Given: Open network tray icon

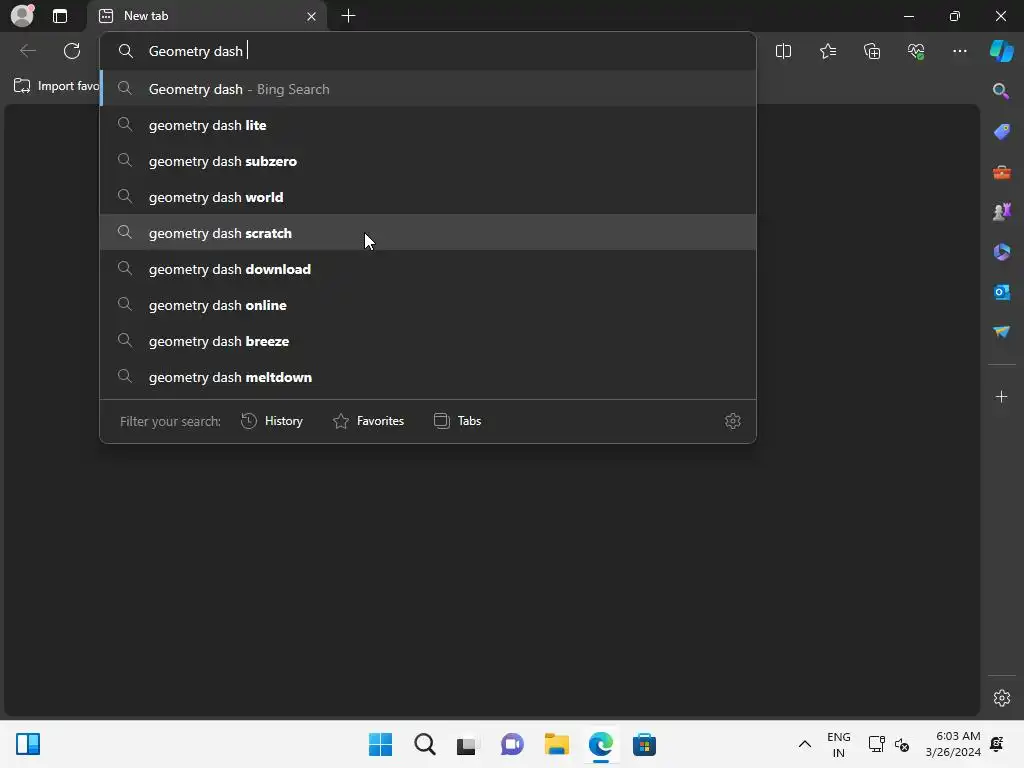Looking at the screenshot, I should [x=876, y=744].
